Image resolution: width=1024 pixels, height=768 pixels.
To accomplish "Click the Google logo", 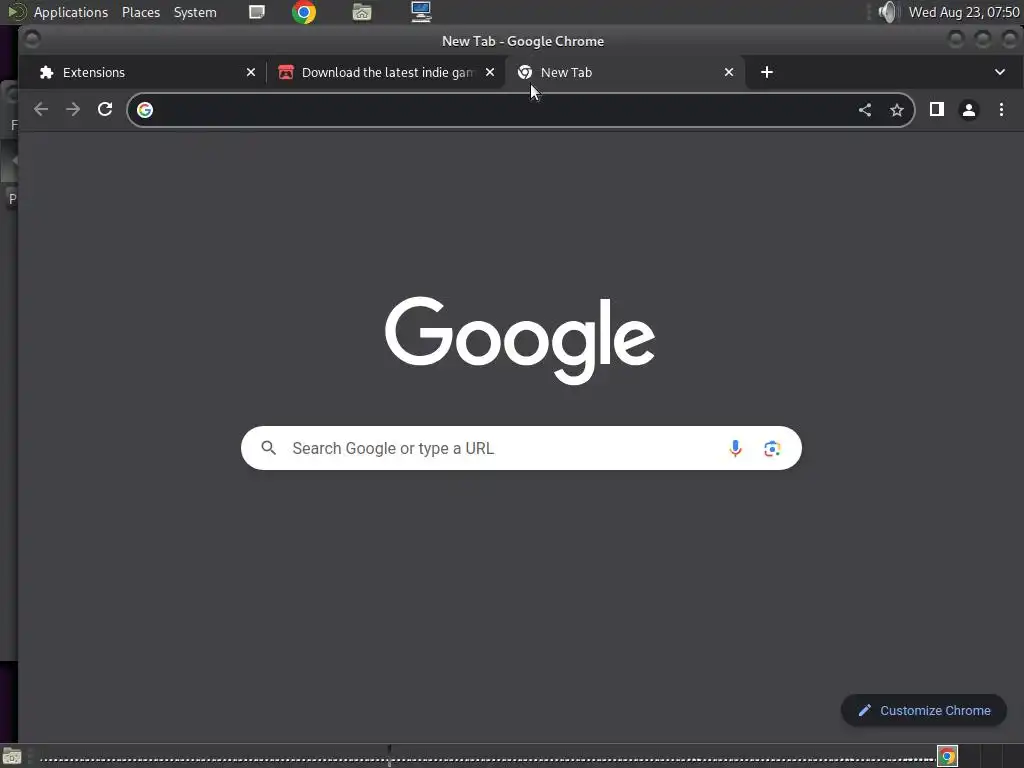I will coord(520,340).
